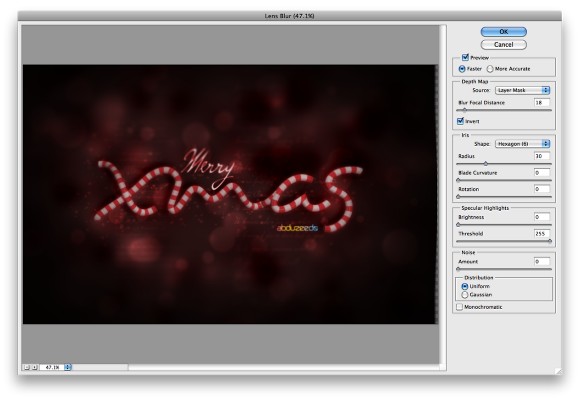The image size is (580, 400).
Task: Click the zoom in plus button
Action: (34, 367)
